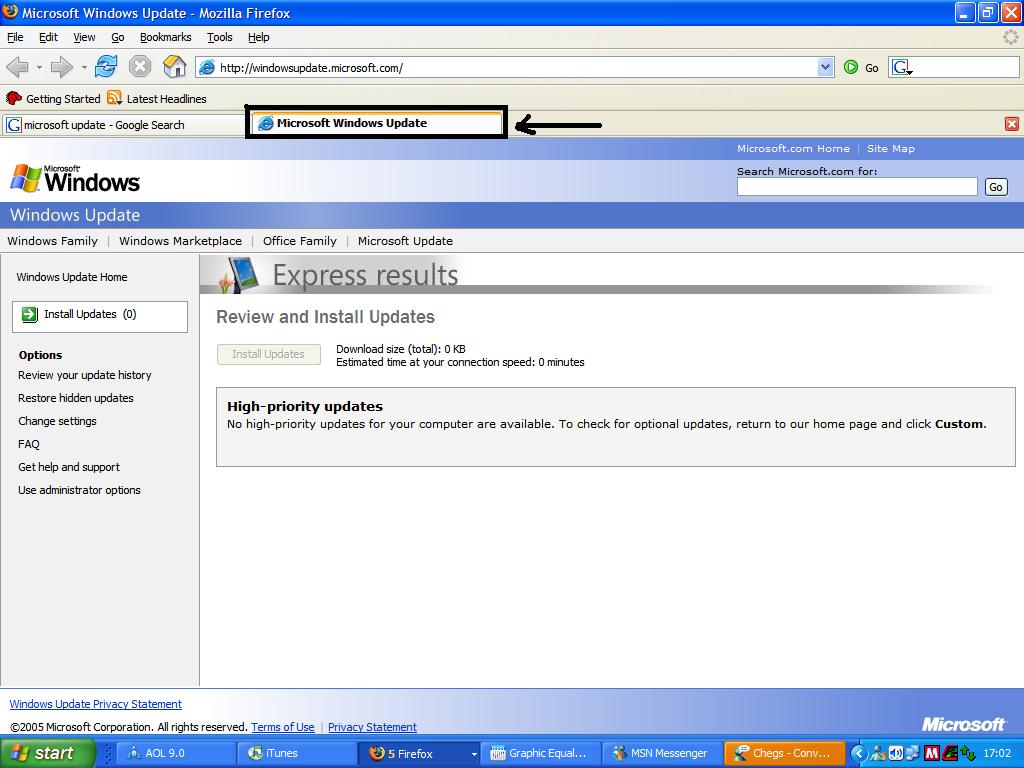Open Restore hidden updates
Viewport: 1024px width, 768px height.
point(76,398)
